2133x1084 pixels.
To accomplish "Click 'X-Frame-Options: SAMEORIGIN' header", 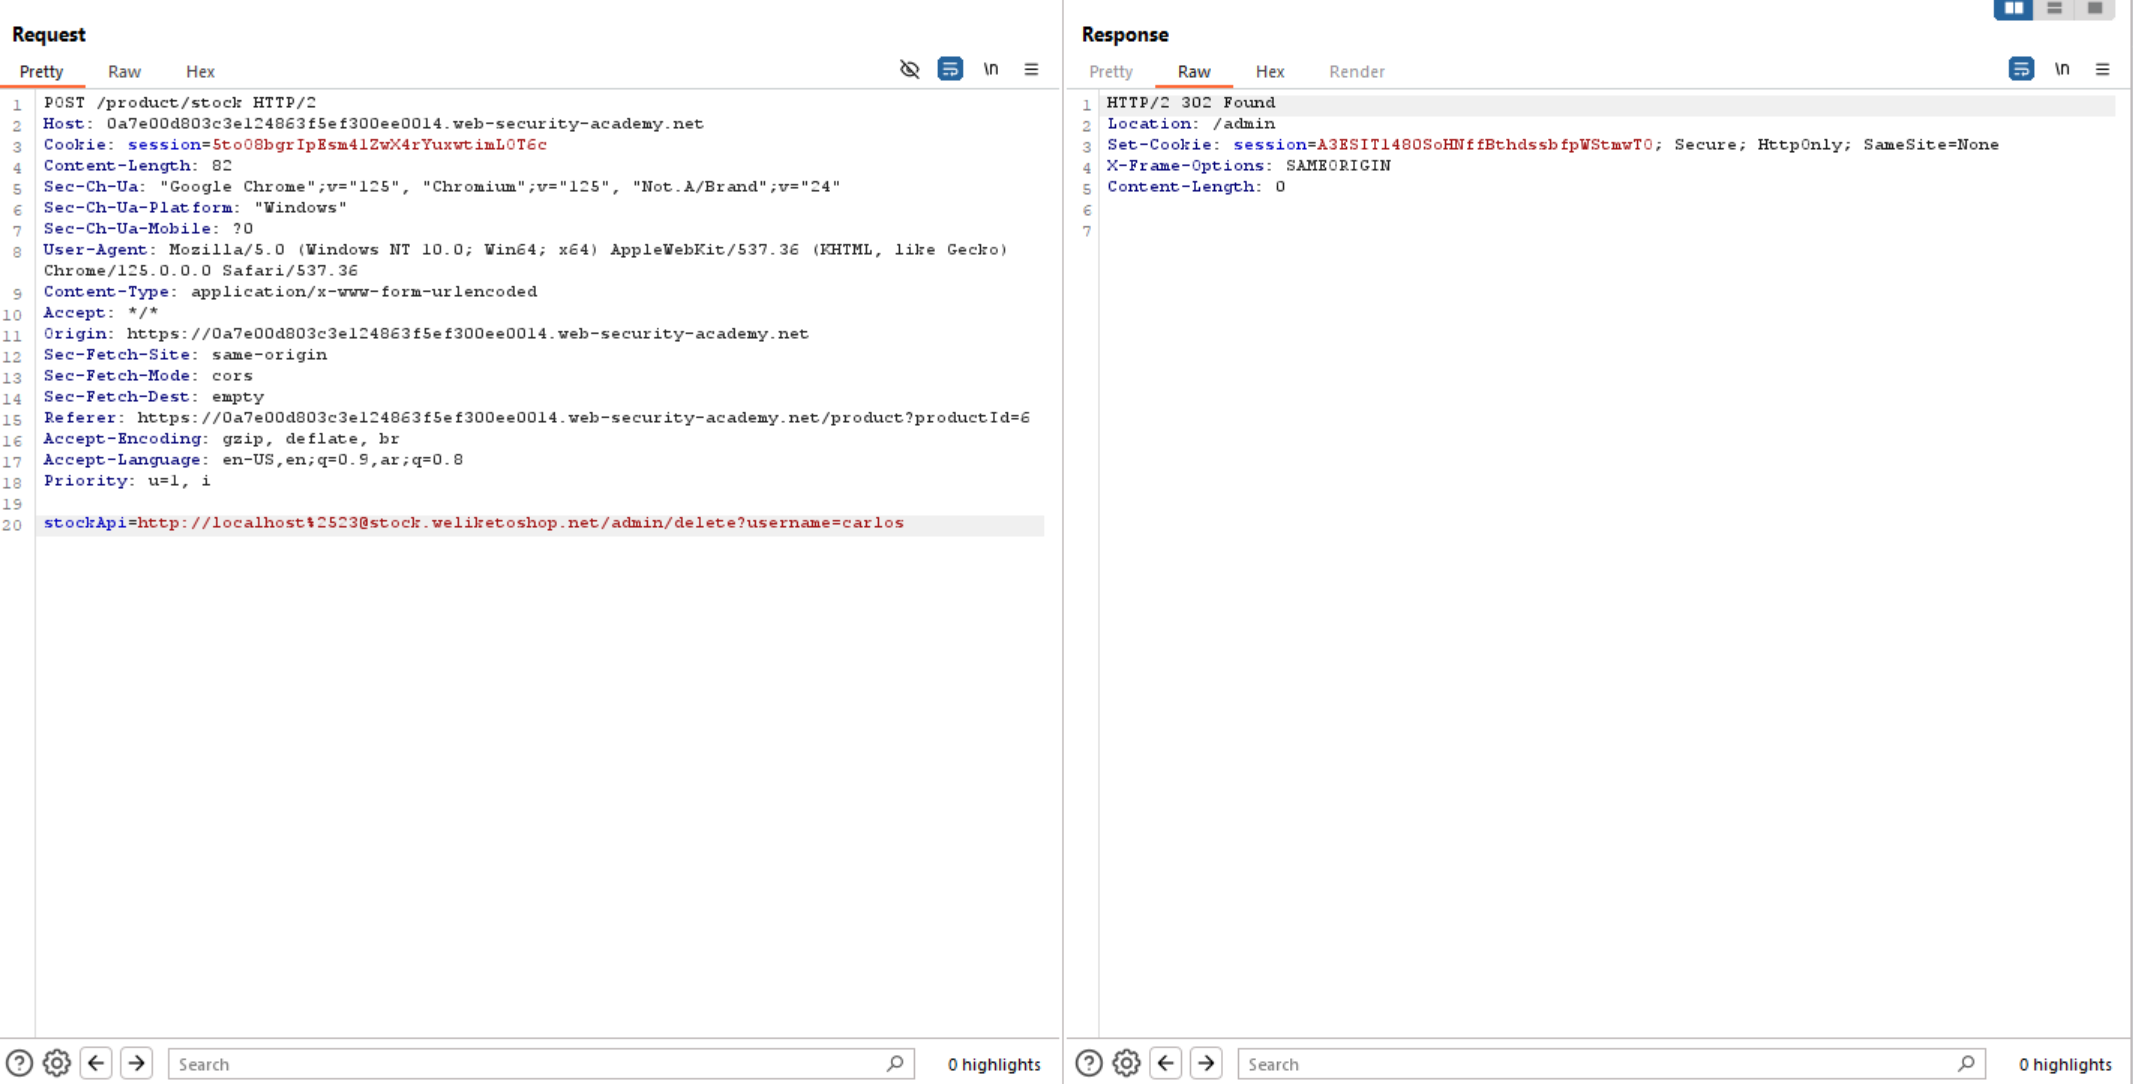I will coord(1249,166).
